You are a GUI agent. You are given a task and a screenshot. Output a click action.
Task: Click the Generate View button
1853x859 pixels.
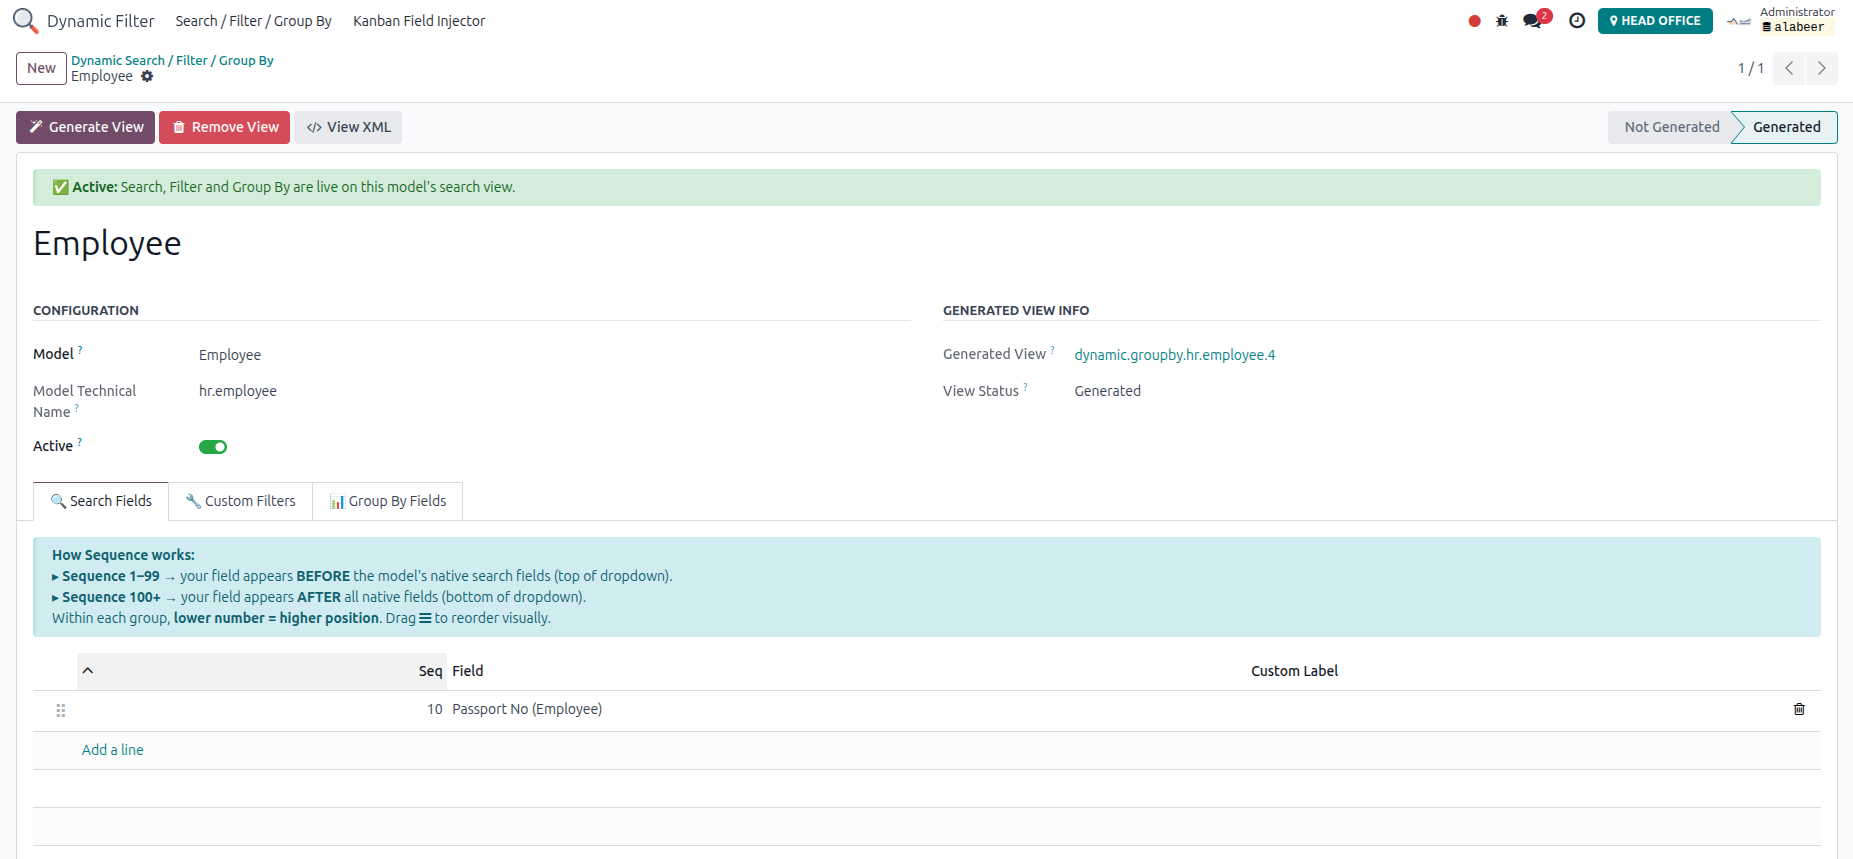click(x=86, y=127)
